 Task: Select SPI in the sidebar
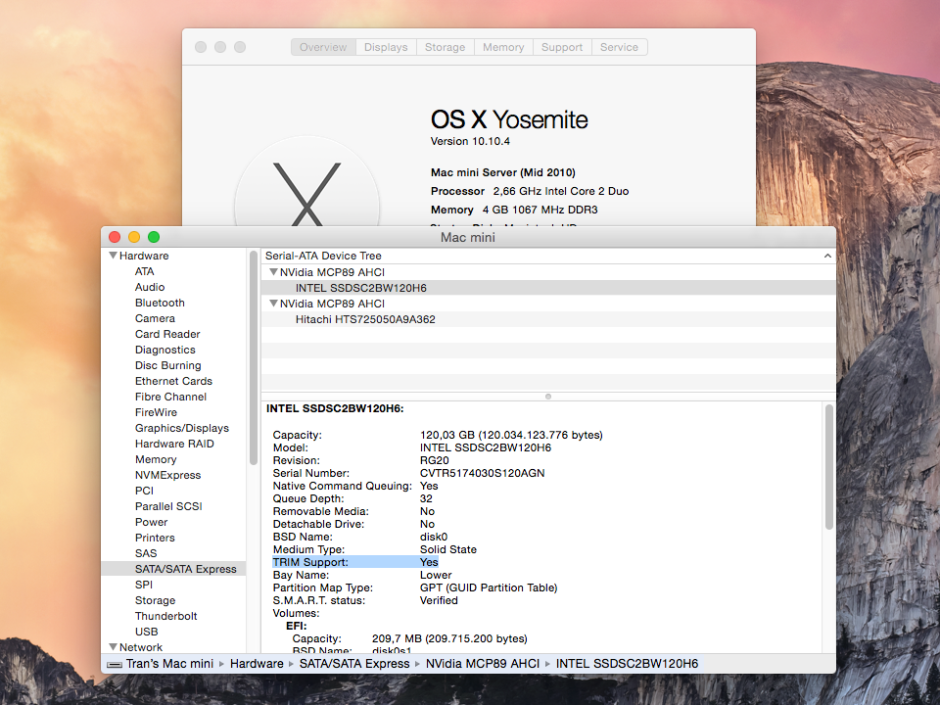(144, 585)
